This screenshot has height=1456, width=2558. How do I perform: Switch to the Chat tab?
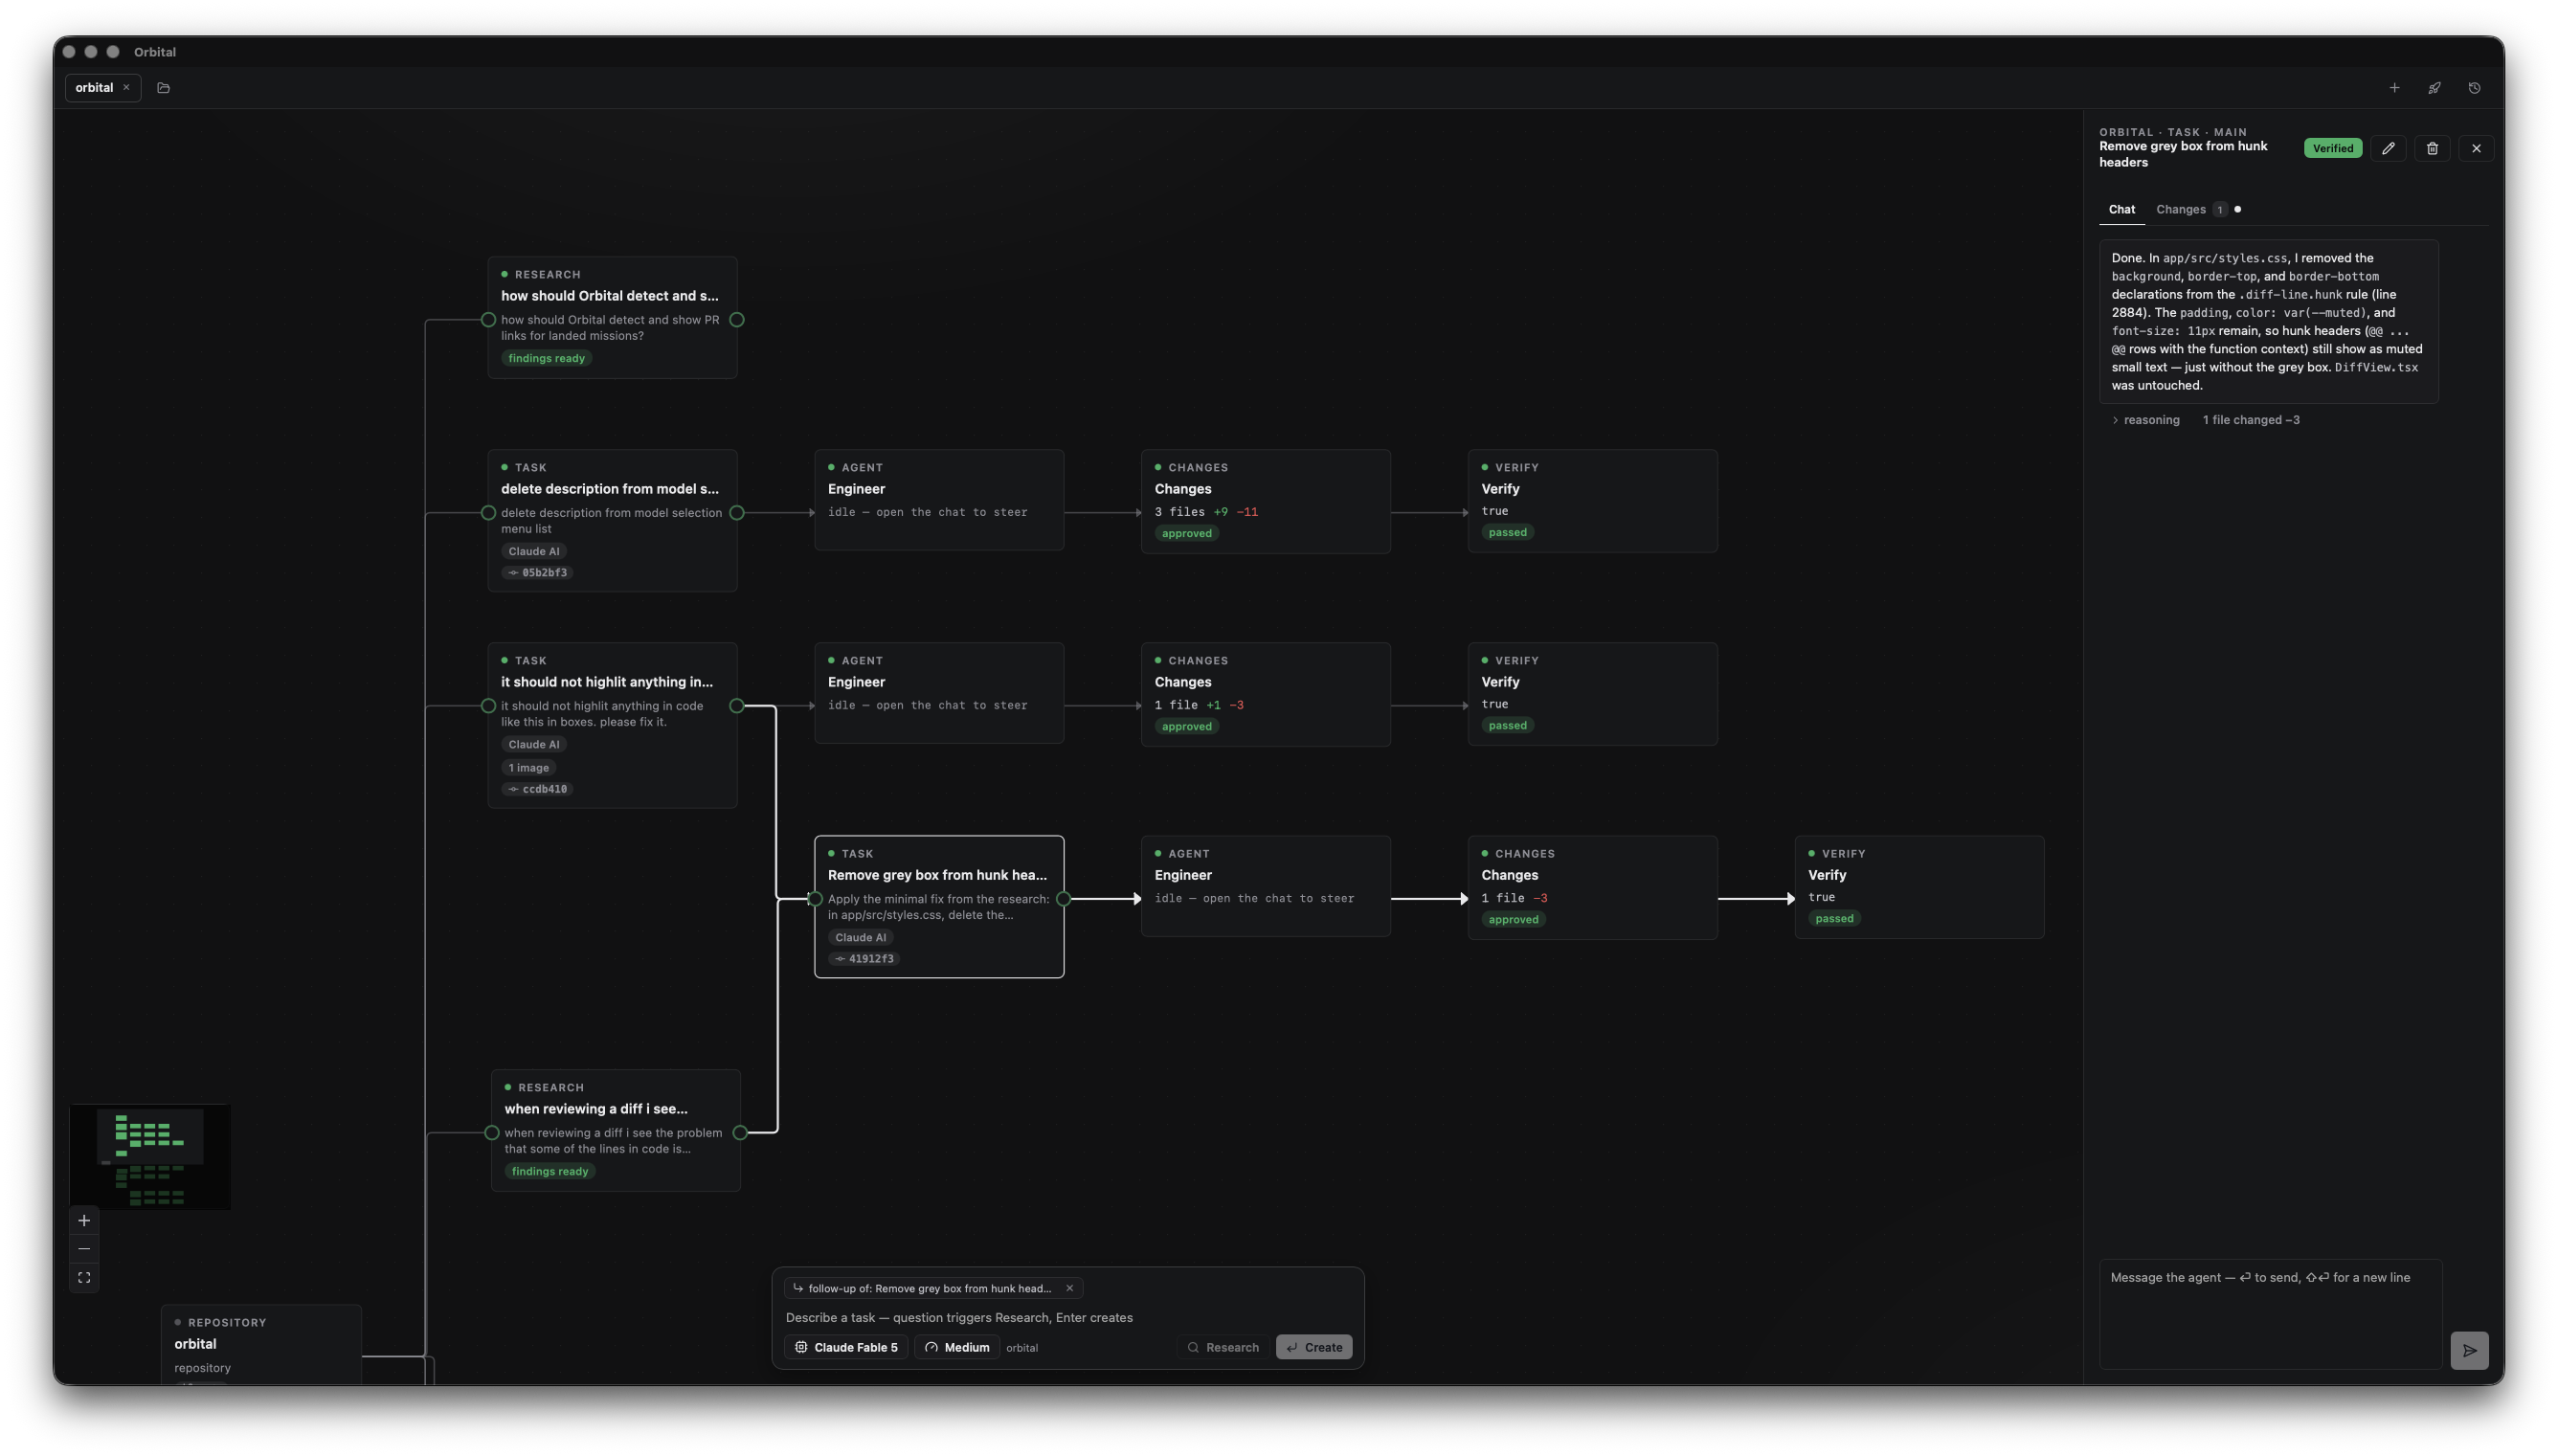click(2121, 209)
